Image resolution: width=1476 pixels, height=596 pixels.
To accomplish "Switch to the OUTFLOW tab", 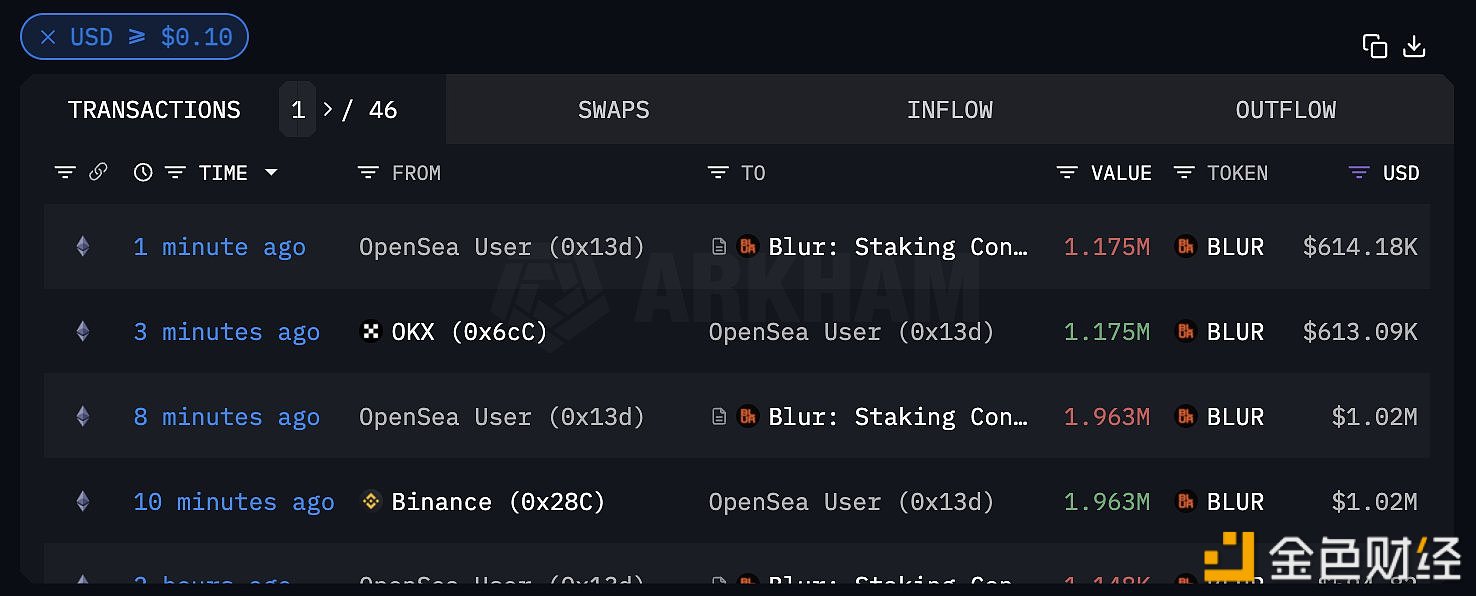I will click(1286, 110).
